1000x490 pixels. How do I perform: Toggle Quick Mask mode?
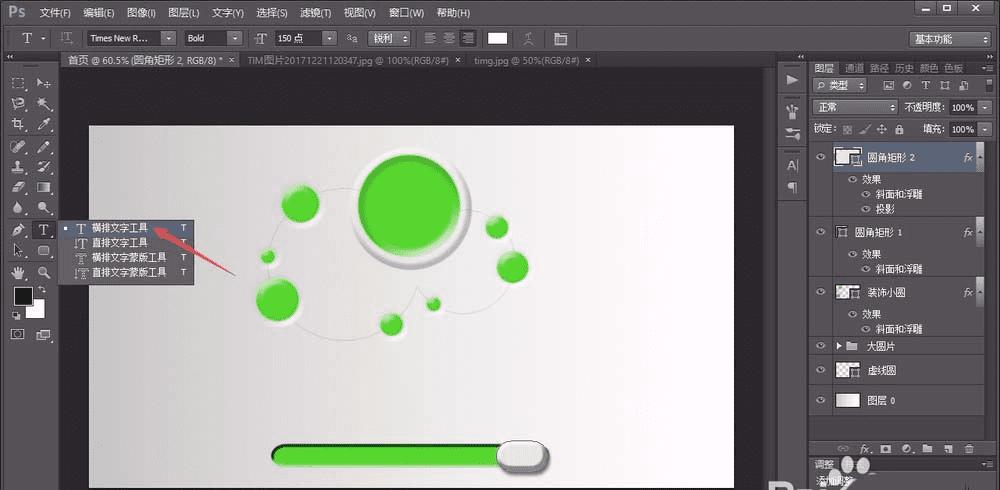point(18,334)
